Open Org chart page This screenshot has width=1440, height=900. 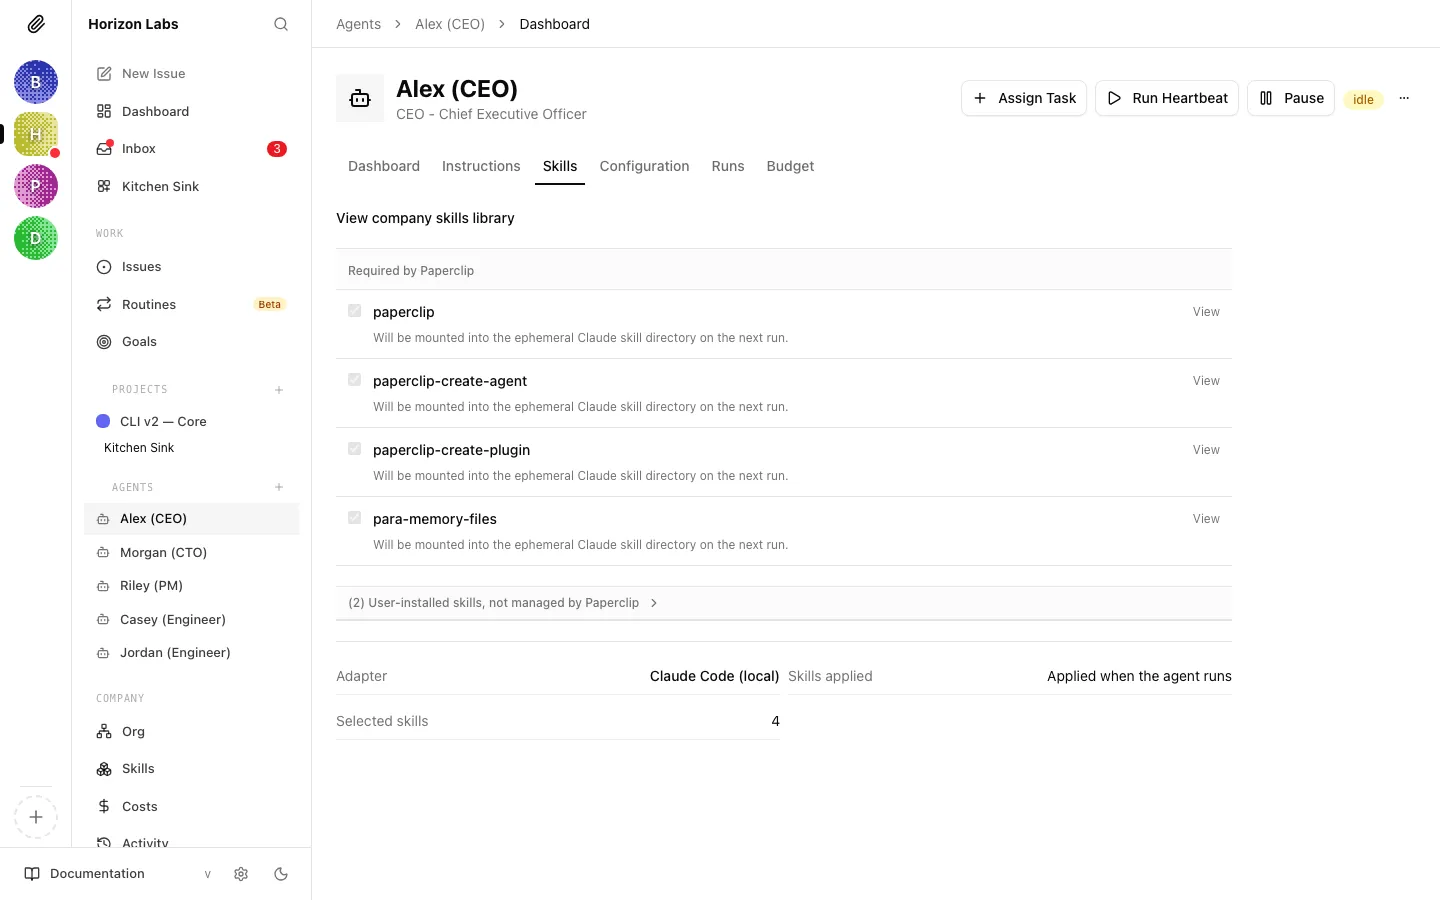click(x=192, y=732)
